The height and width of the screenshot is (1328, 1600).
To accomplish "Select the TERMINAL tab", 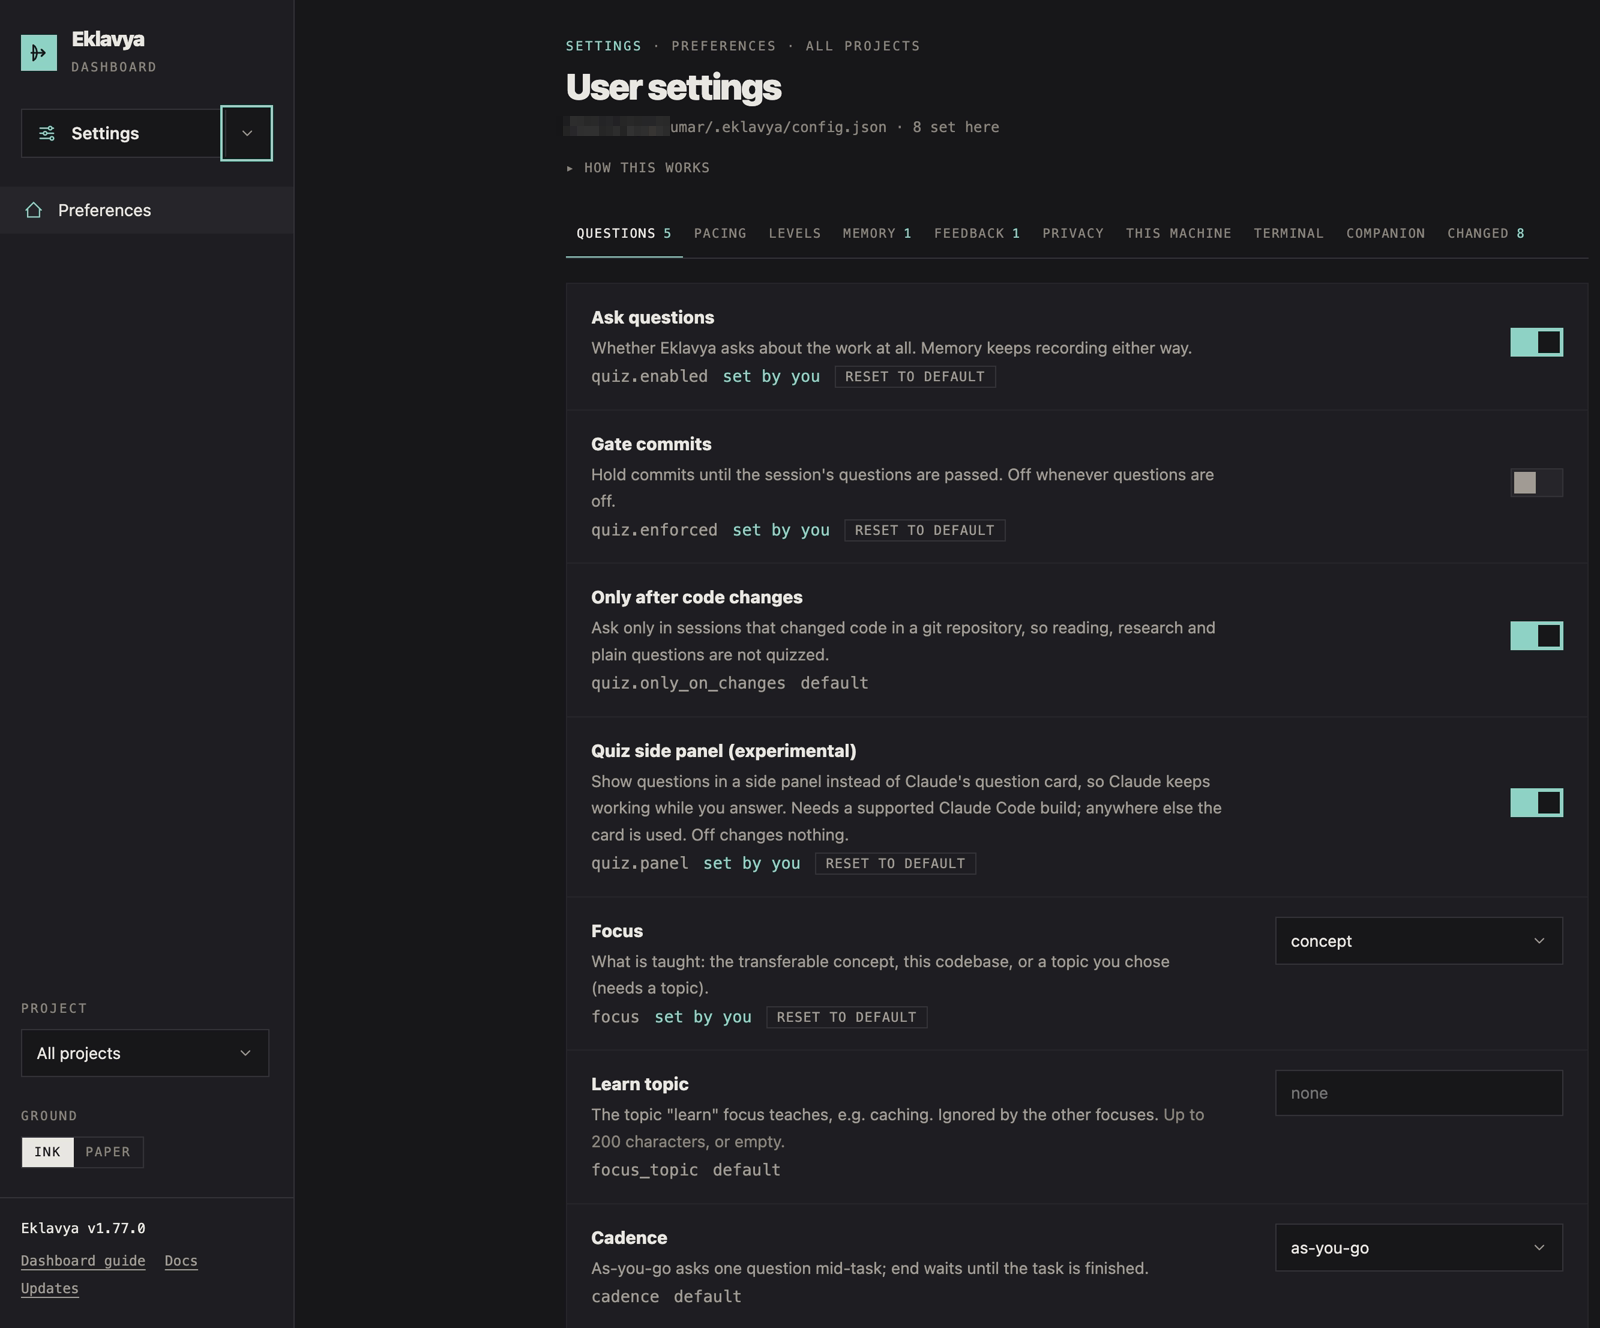I will pos(1289,233).
